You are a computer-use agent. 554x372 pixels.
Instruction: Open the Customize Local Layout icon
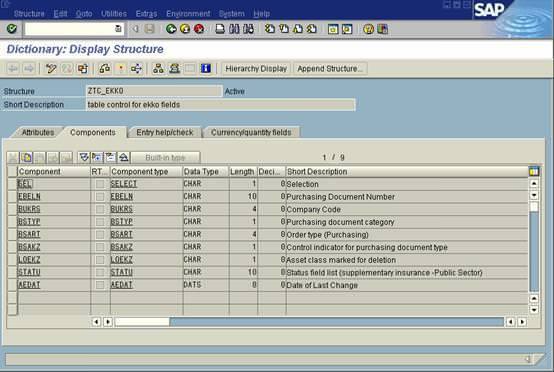[383, 29]
